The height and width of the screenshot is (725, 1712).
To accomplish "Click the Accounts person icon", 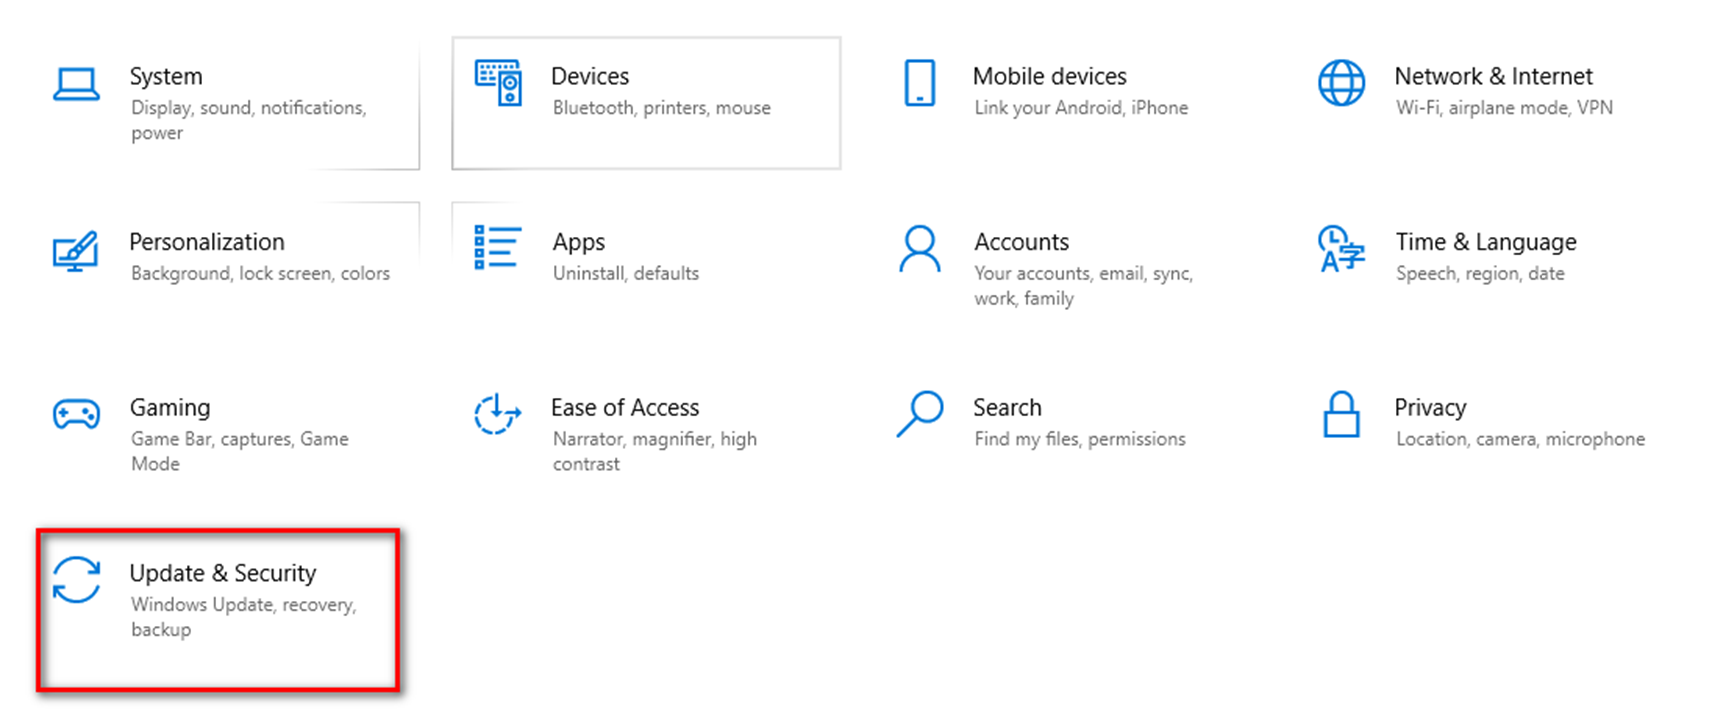I will (920, 249).
